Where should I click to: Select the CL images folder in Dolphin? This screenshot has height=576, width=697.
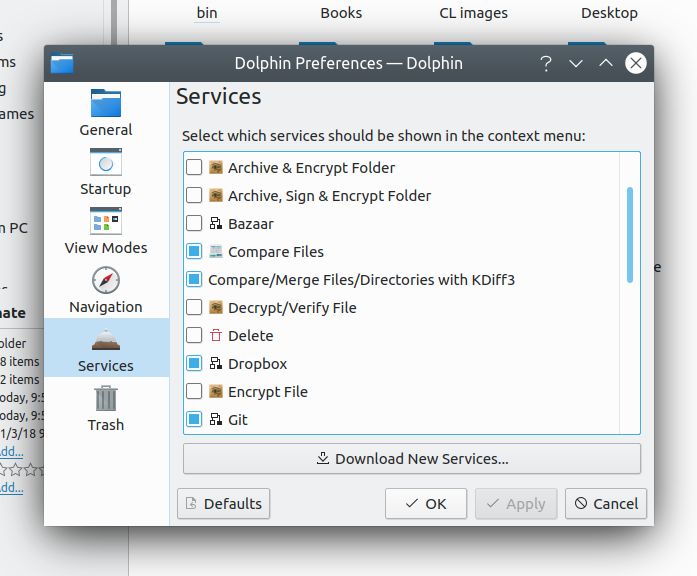(473, 13)
